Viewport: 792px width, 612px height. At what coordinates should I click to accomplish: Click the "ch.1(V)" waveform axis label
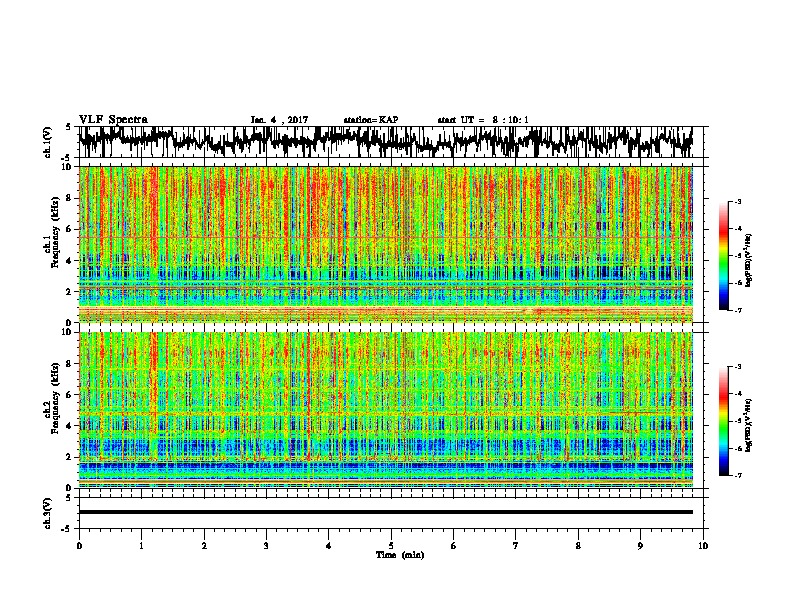[48, 142]
